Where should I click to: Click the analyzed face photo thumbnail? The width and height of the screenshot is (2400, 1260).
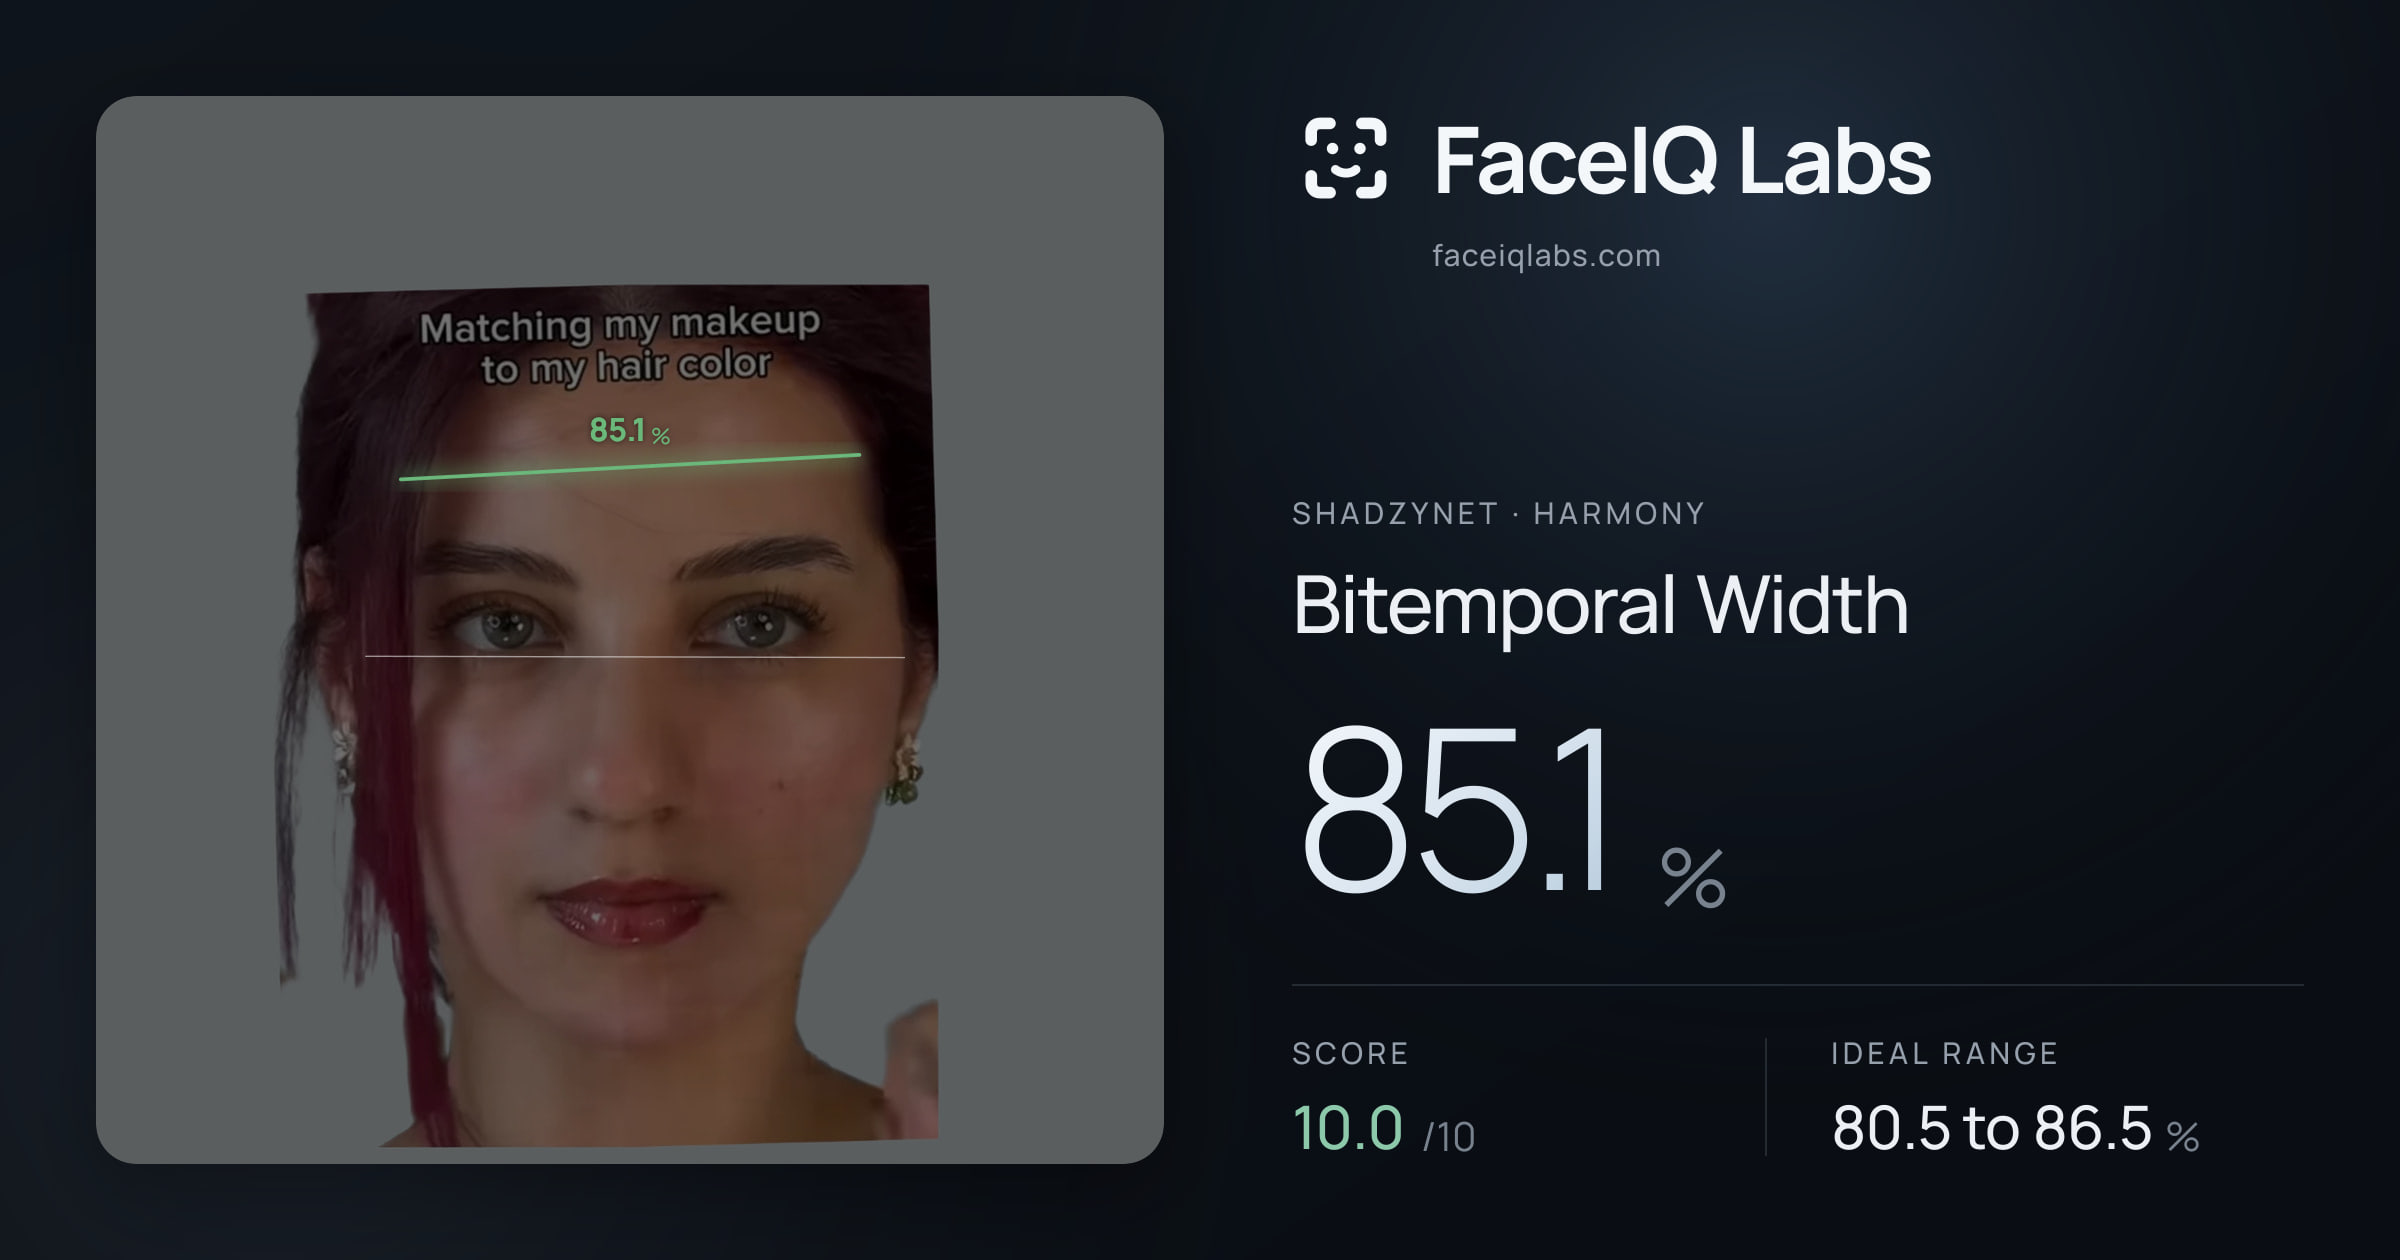click(630, 630)
